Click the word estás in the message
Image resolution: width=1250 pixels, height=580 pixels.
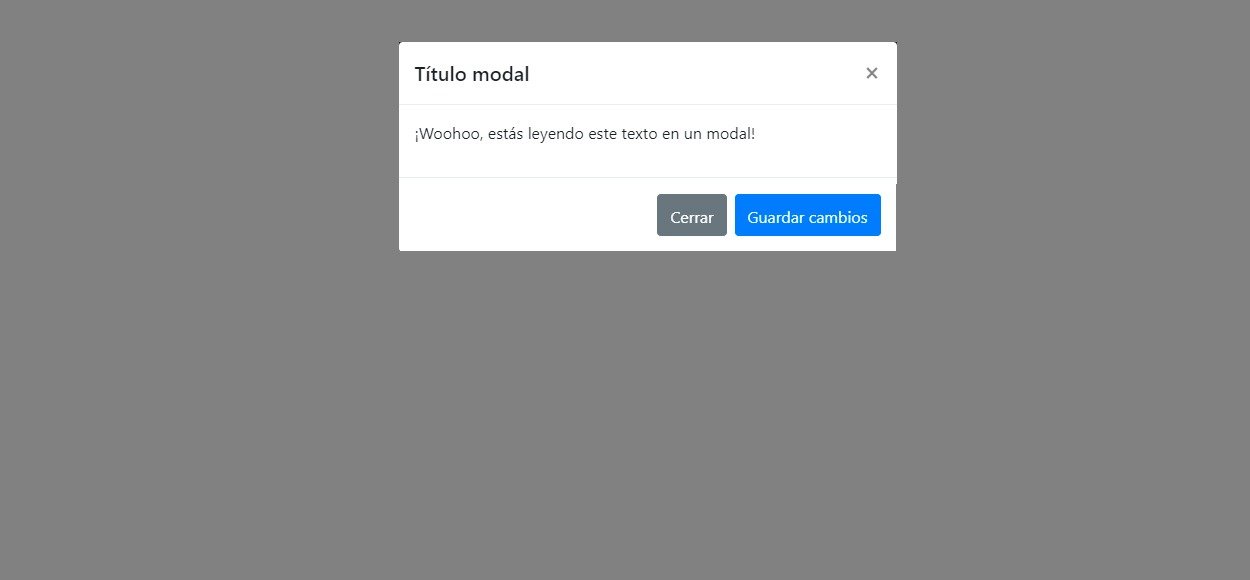click(506, 134)
